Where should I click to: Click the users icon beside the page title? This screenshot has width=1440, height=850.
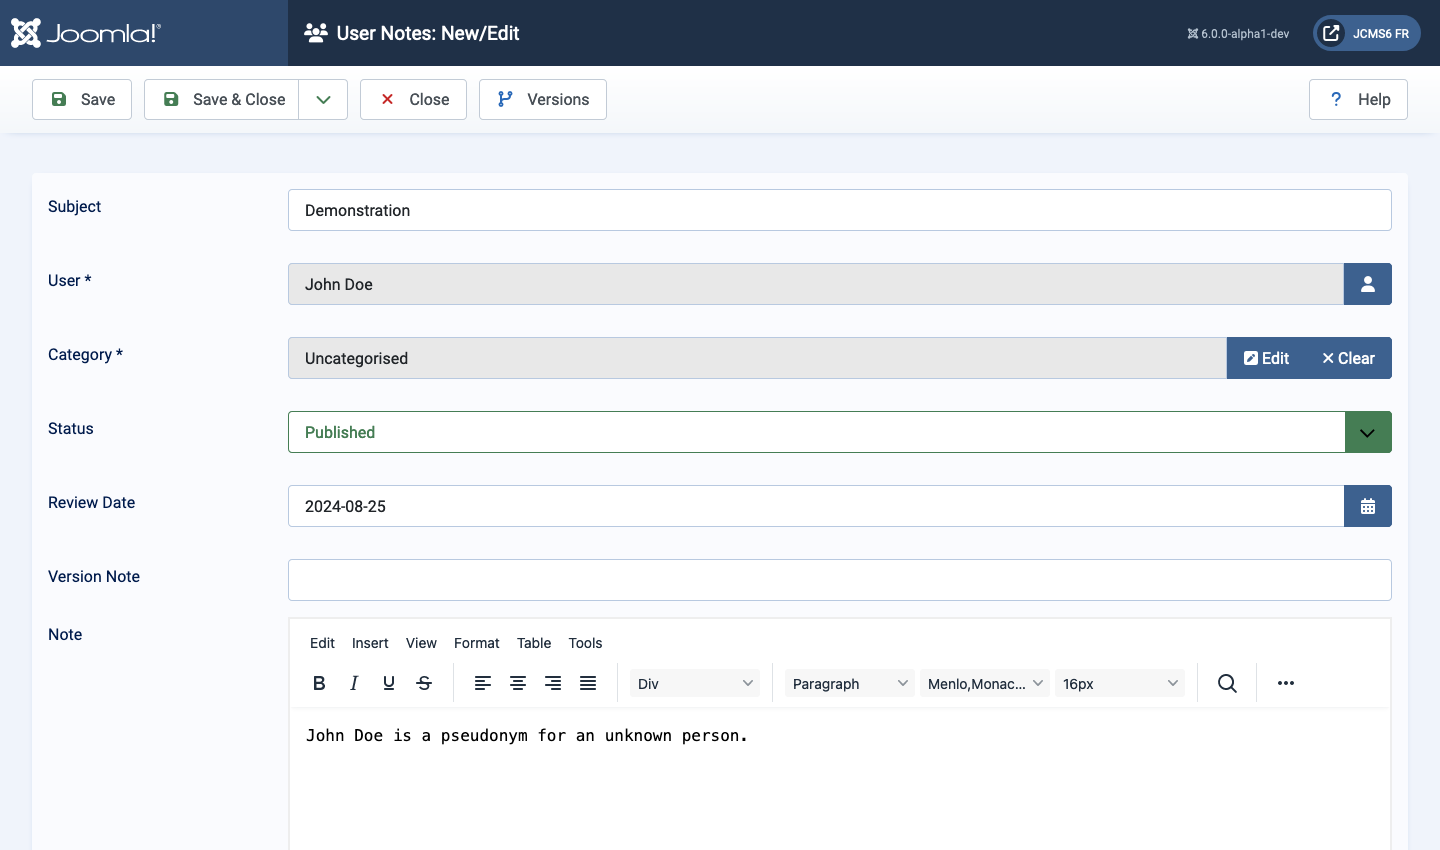(316, 33)
